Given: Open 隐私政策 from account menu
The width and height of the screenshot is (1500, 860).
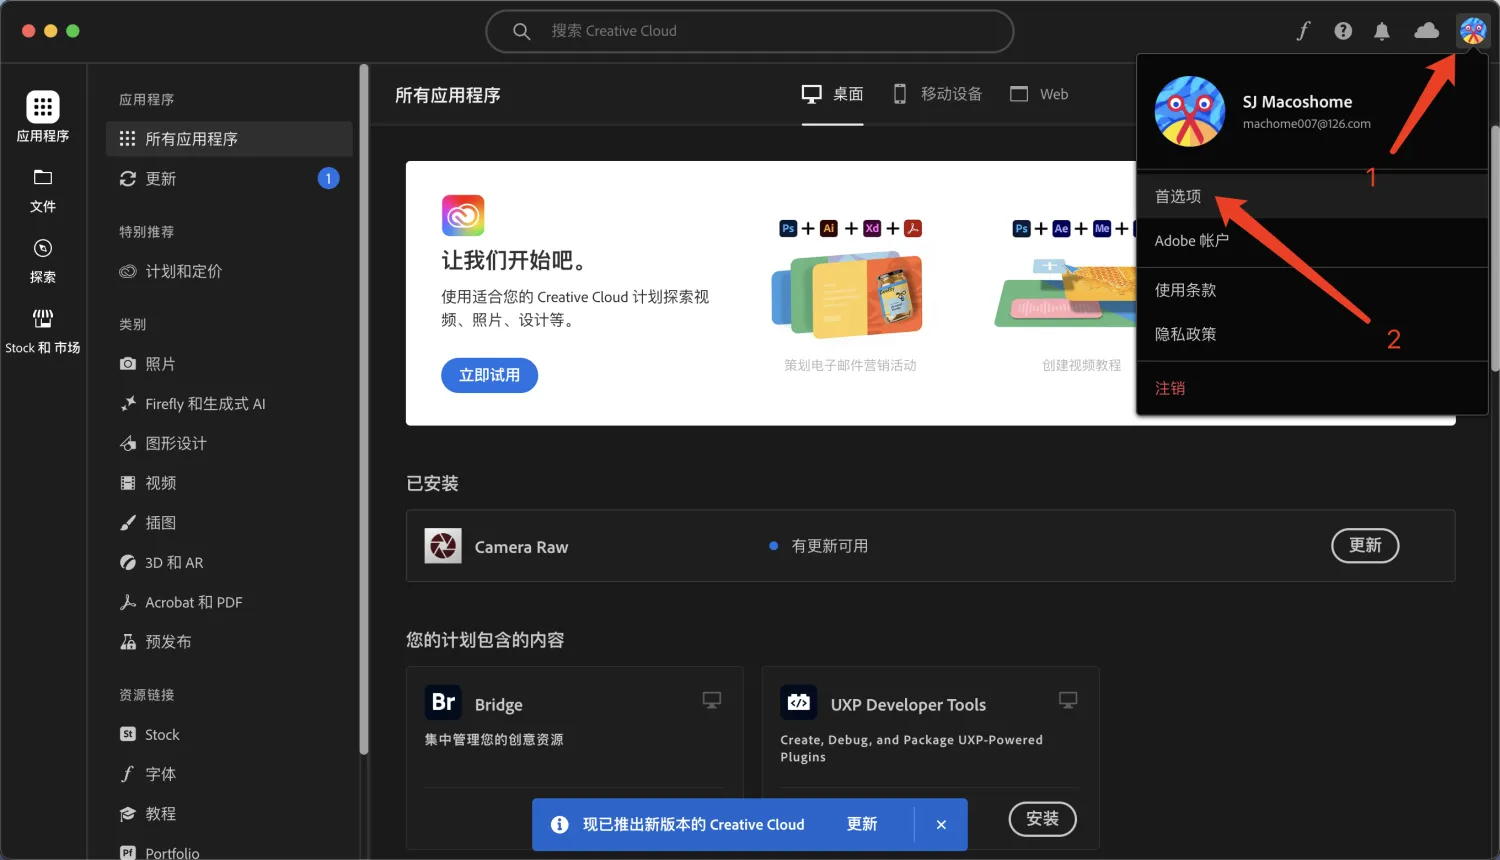Looking at the screenshot, I should 1312,334.
